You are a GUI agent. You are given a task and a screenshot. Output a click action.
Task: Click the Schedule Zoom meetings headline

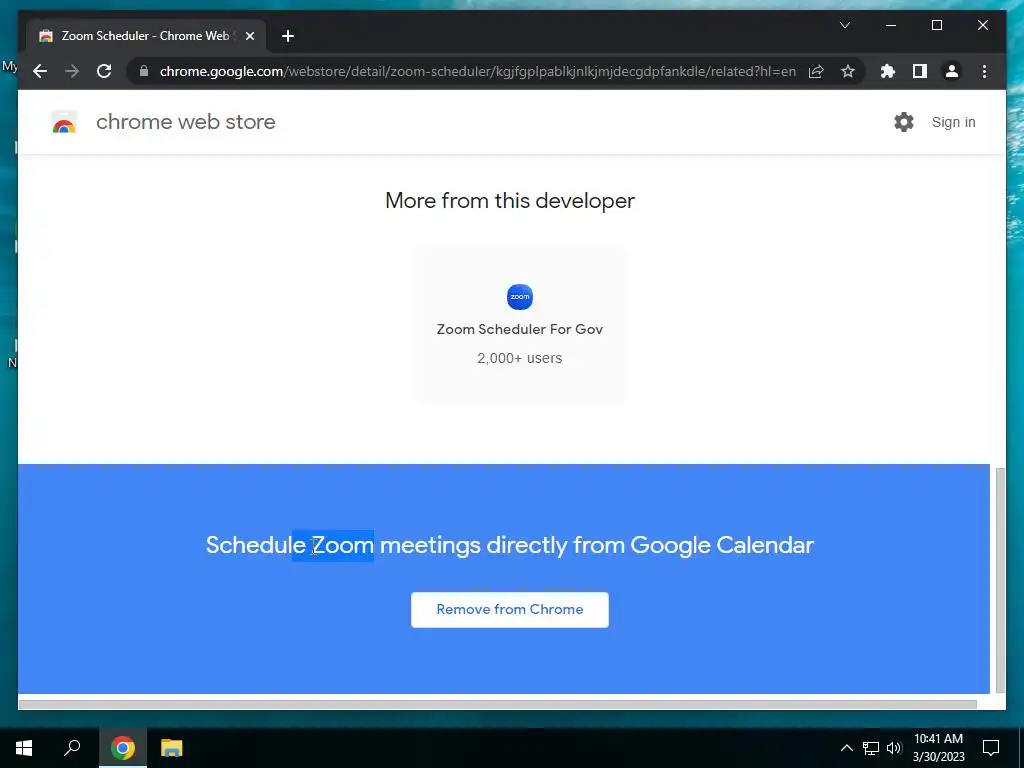click(510, 545)
